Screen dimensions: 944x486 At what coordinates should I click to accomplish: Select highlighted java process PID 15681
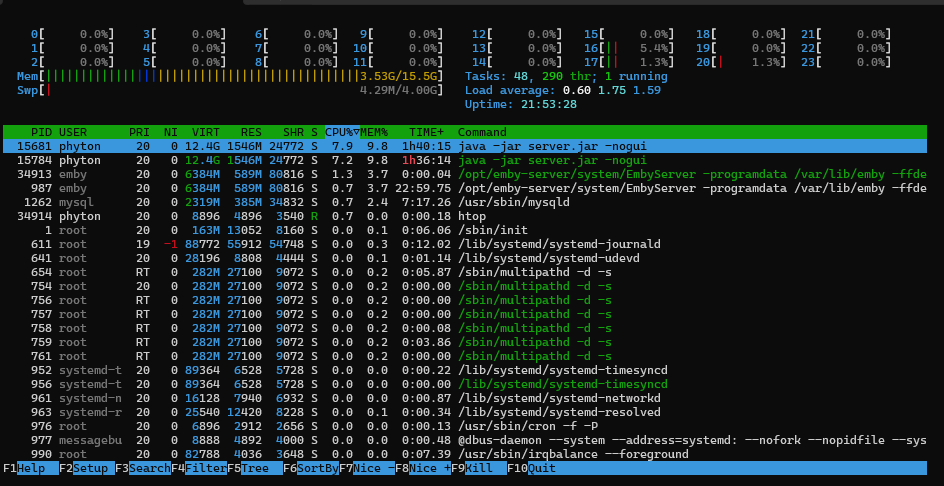tap(465, 146)
